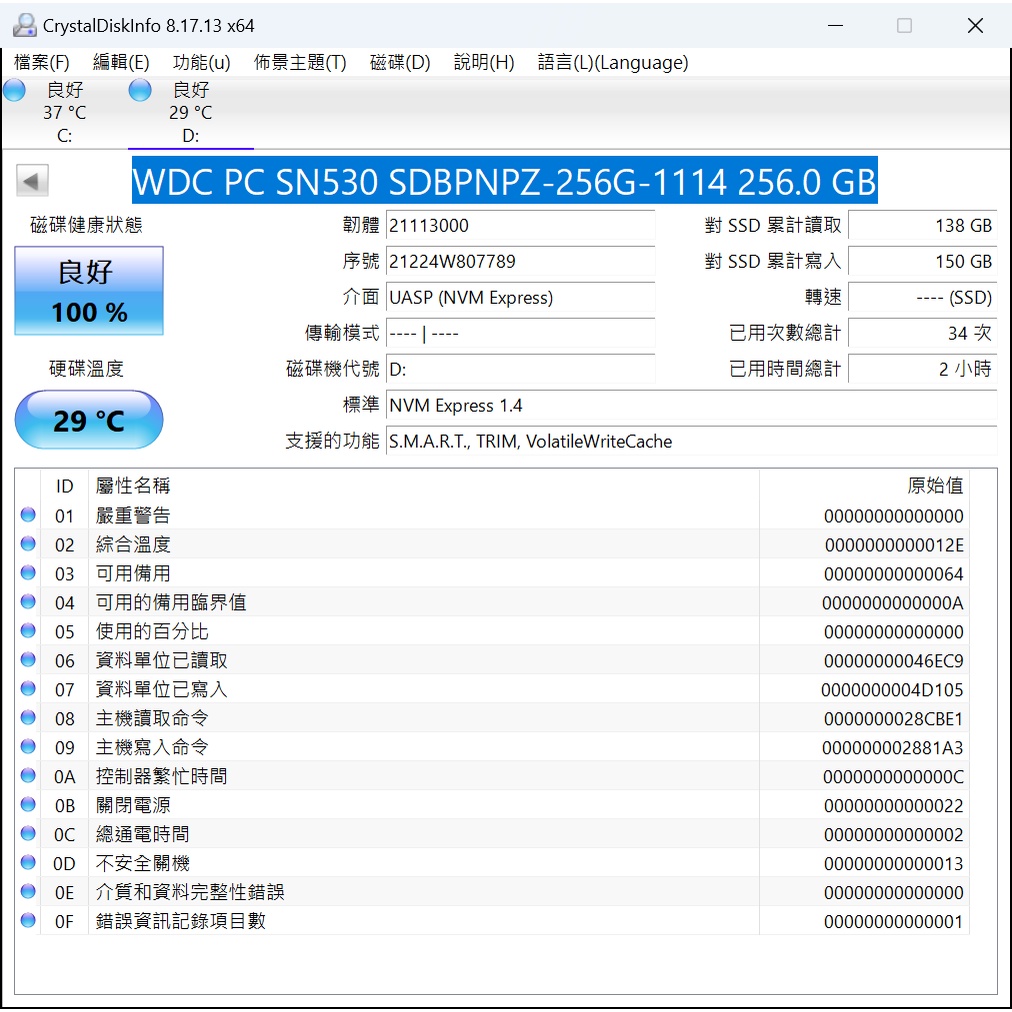
Task: Click the previous disk arrow button
Action: 32,182
